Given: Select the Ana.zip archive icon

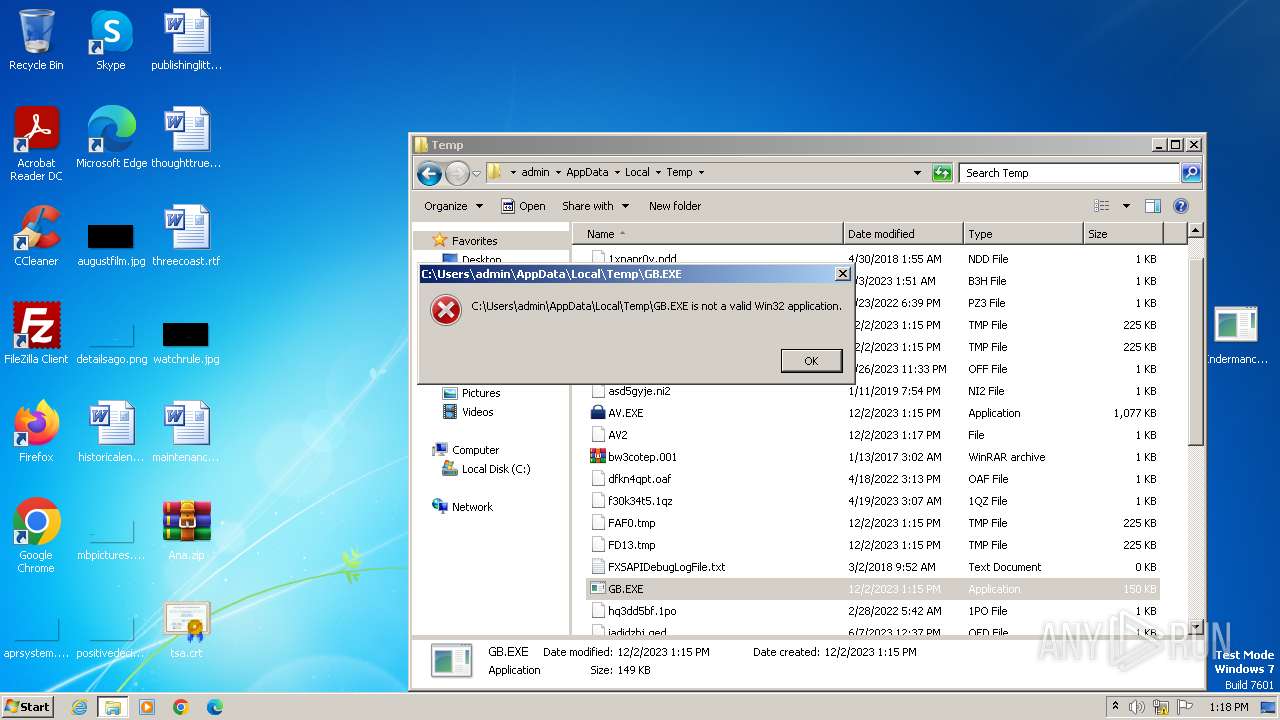Looking at the screenshot, I should point(186,530).
